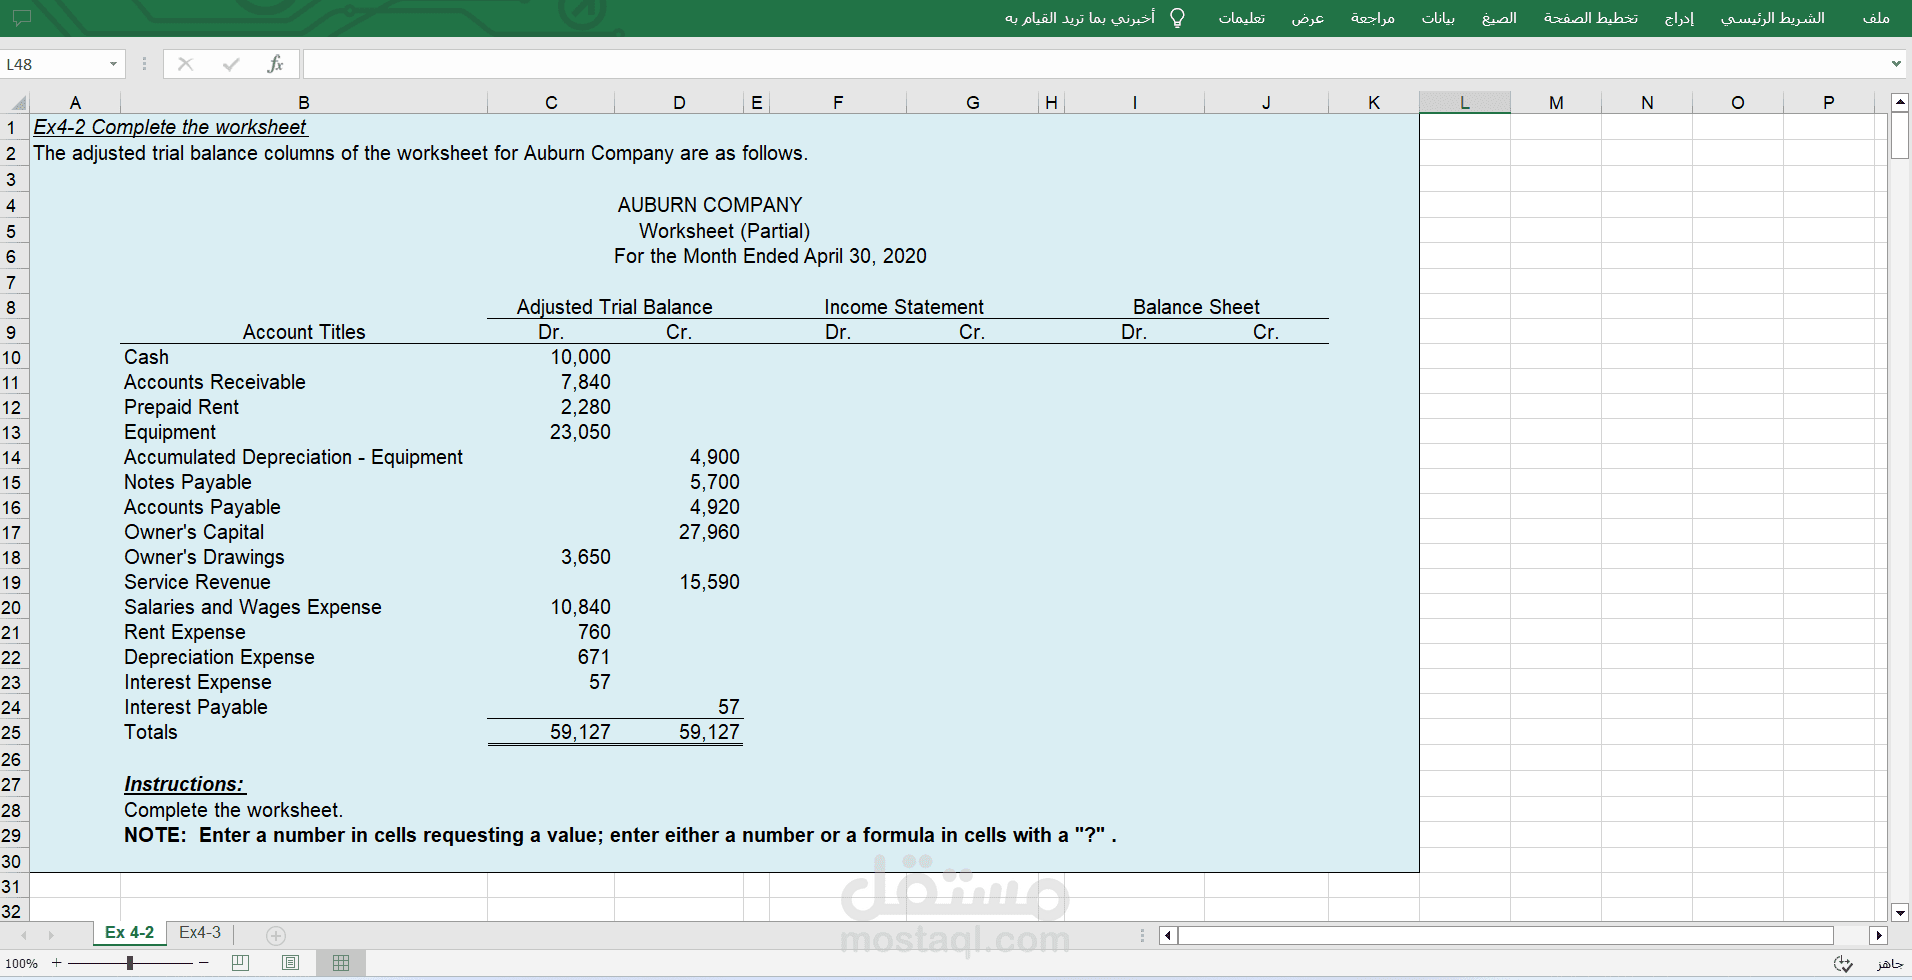Image resolution: width=1912 pixels, height=980 pixels.
Task: Click in the formula bar input
Action: coord(1095,64)
